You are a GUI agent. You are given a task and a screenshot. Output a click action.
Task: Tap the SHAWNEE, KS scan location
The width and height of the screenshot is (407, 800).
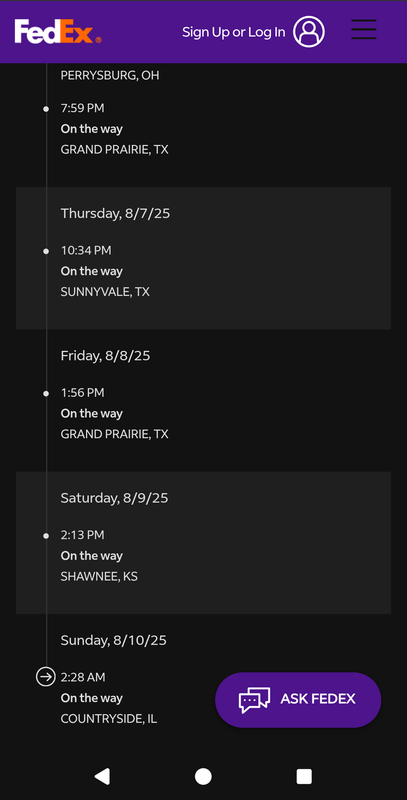99,577
